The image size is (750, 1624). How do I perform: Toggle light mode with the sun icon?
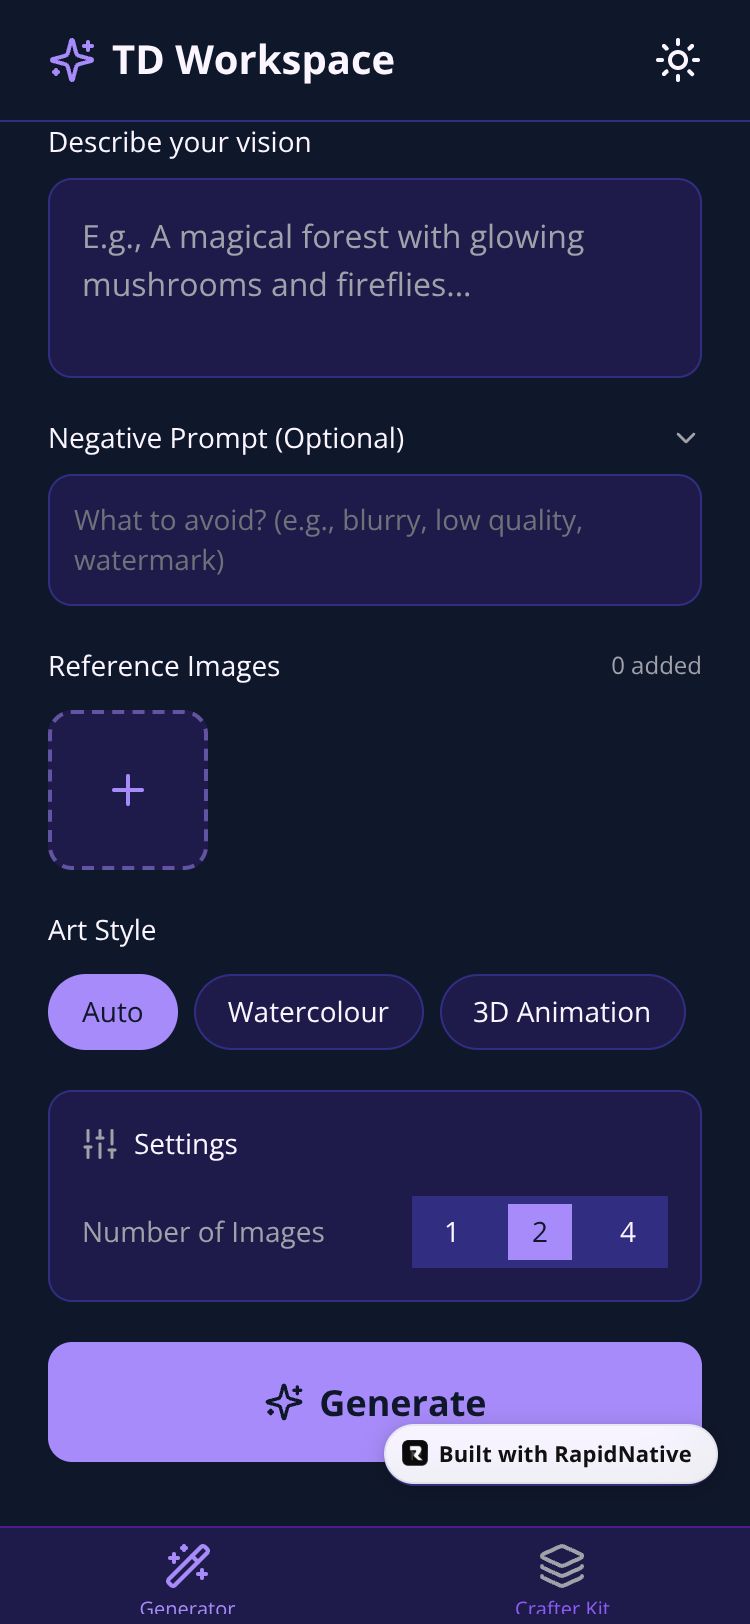(677, 60)
